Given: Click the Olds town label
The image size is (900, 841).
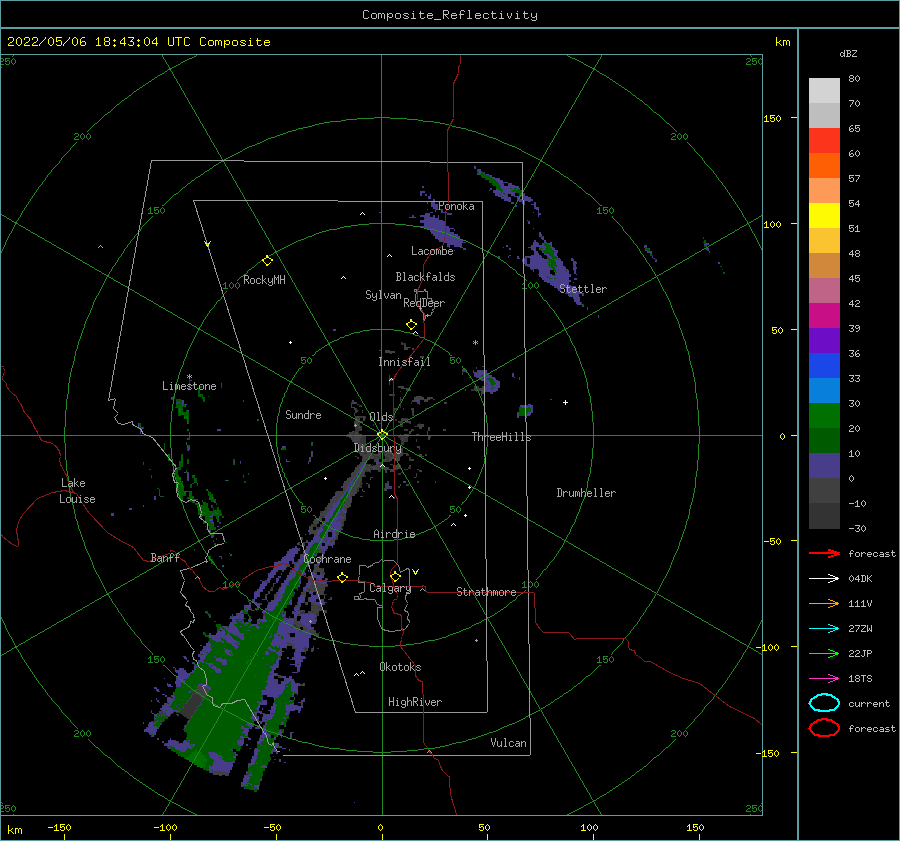Looking at the screenshot, I should click(381, 417).
